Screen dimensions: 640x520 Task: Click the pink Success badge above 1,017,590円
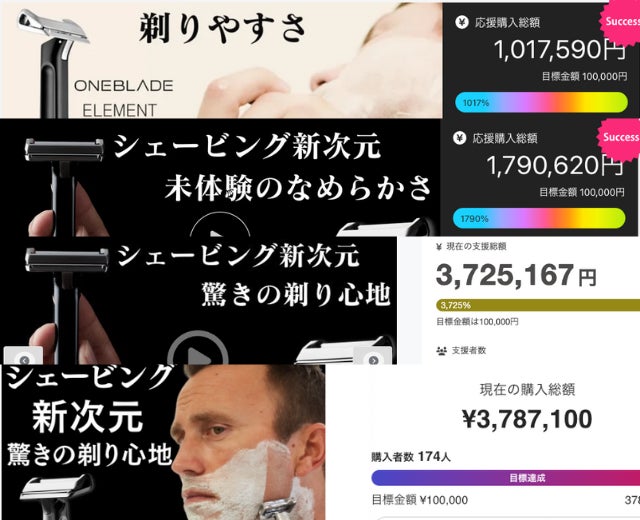point(621,21)
